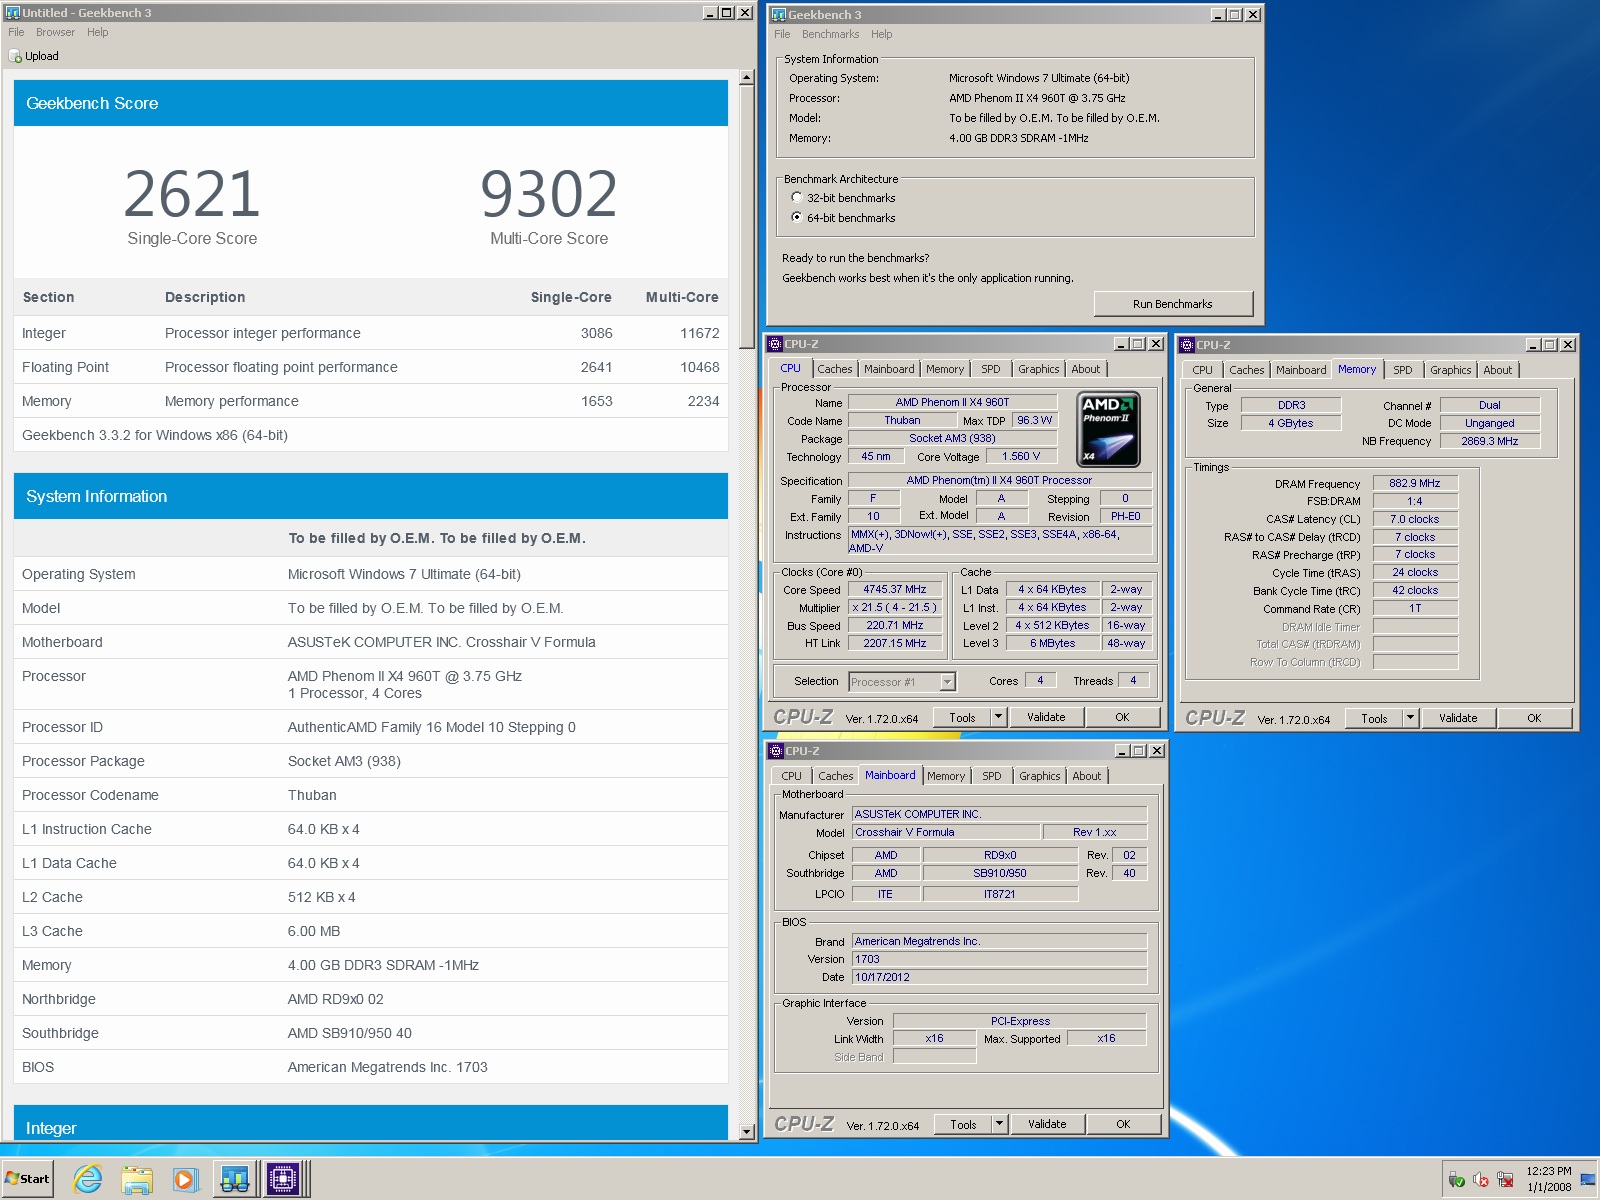This screenshot has width=1600, height=1200.
Task: Switch to CPU-Z via its taskbar chip icon
Action: pos(283,1180)
